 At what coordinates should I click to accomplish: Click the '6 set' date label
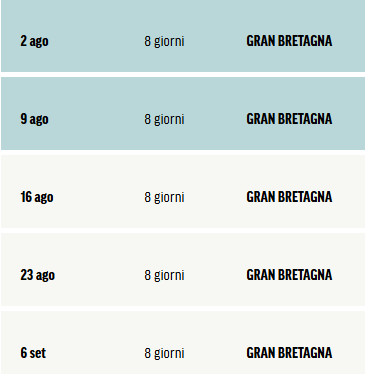tap(33, 353)
